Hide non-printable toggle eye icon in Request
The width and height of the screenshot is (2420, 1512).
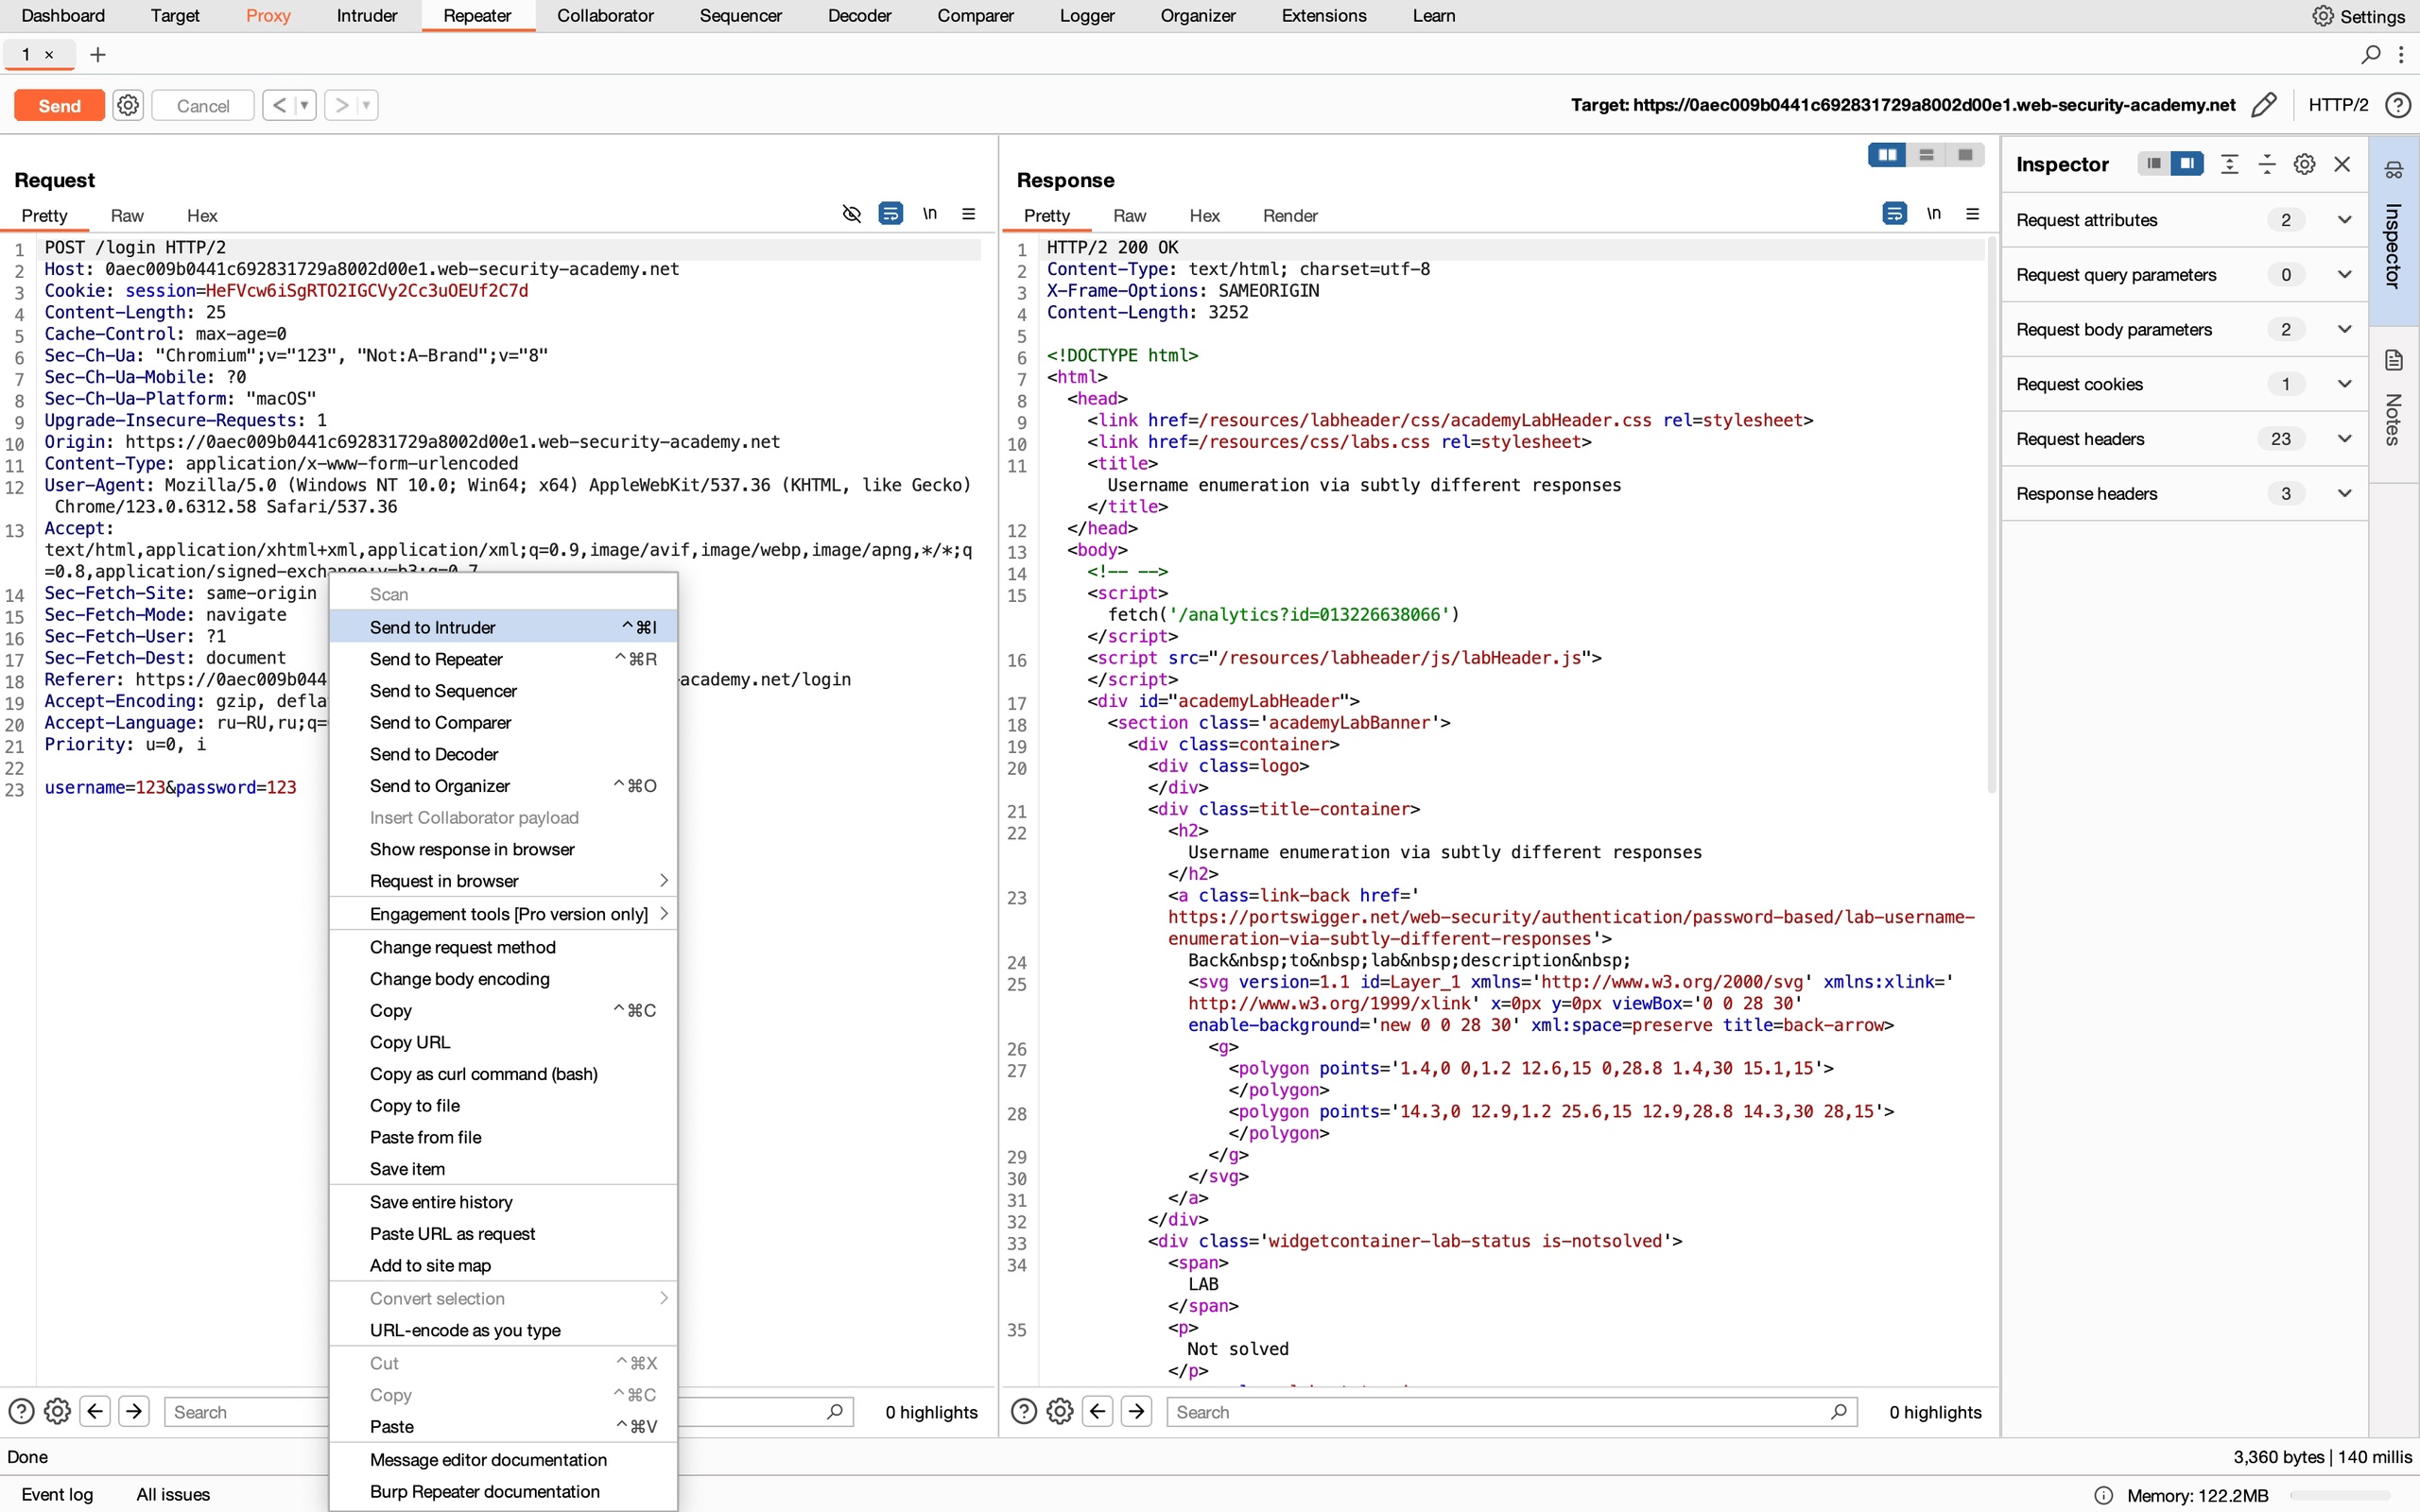coord(851,214)
